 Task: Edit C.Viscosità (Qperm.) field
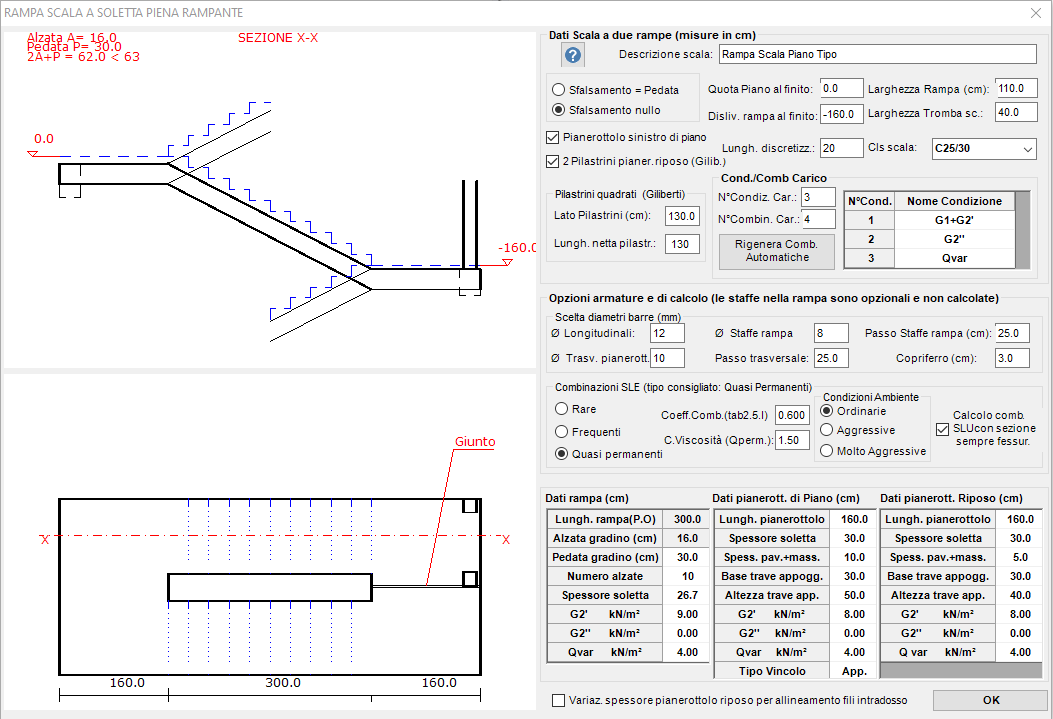792,441
